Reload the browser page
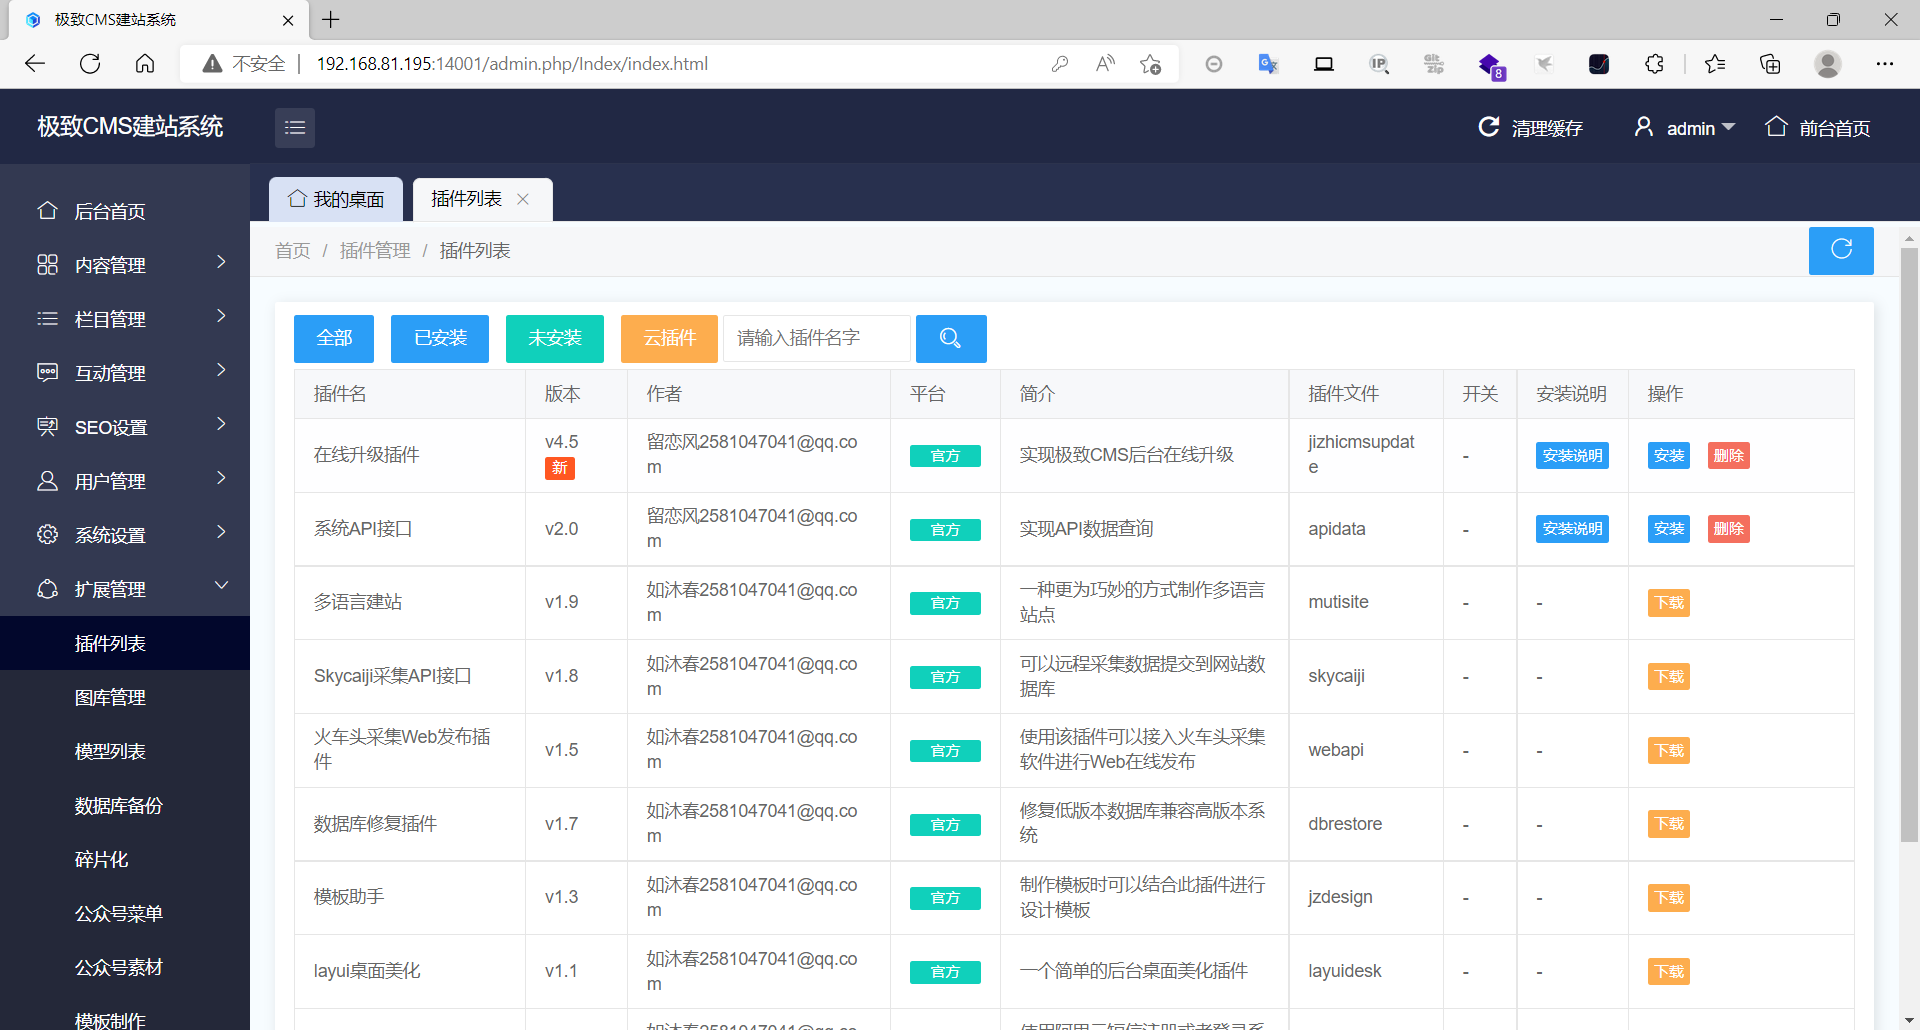 (90, 64)
